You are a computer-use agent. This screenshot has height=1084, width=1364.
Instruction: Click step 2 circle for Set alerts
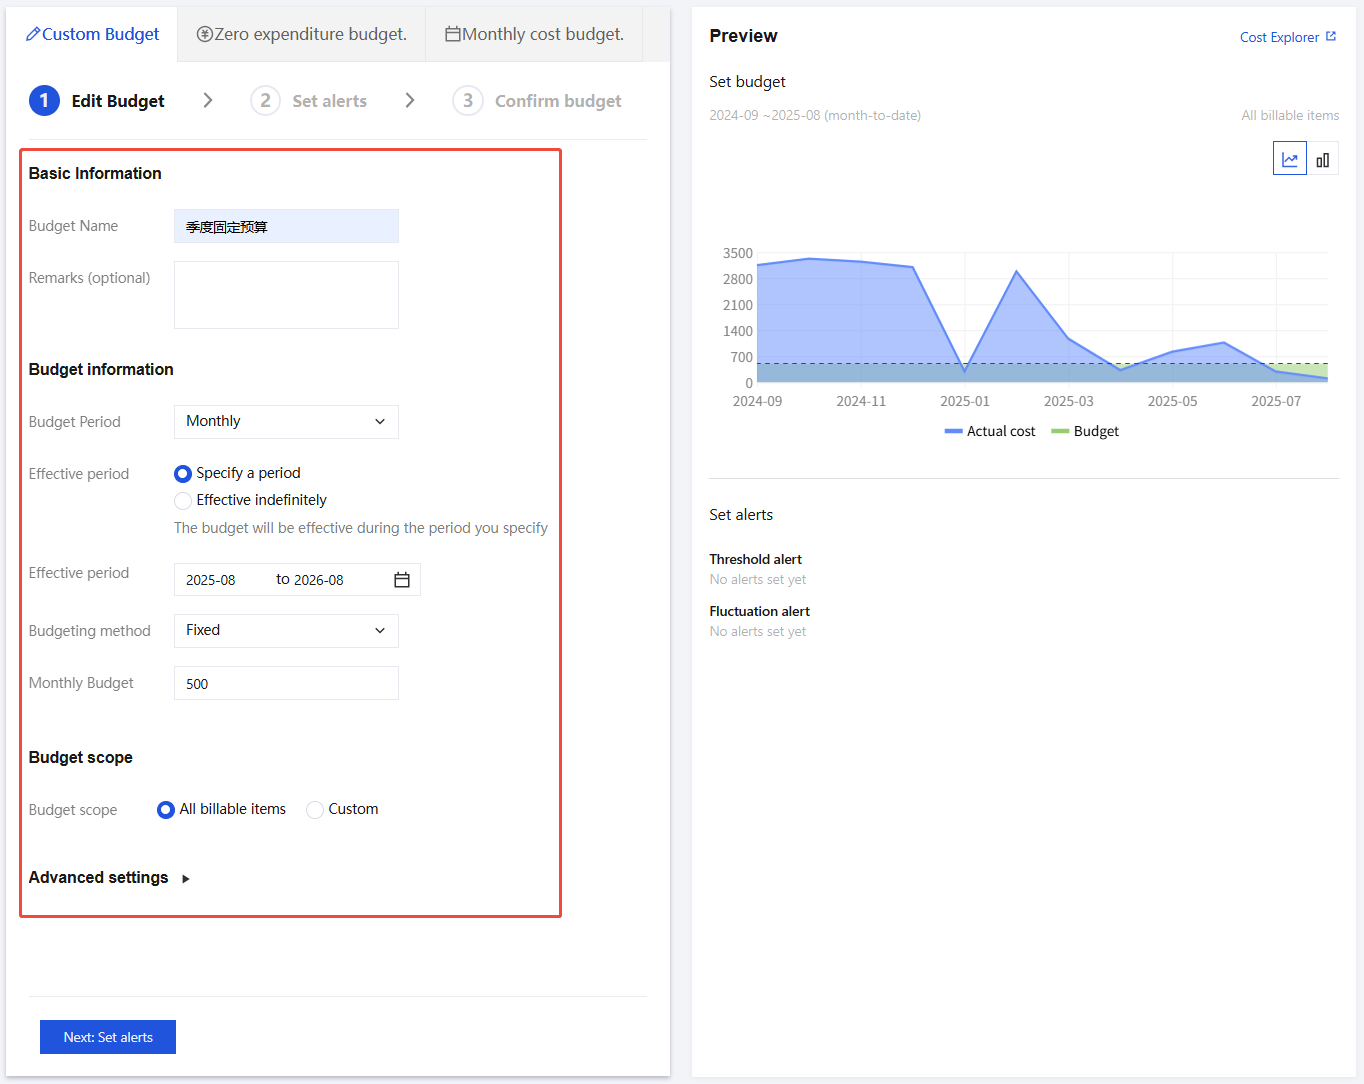[265, 101]
